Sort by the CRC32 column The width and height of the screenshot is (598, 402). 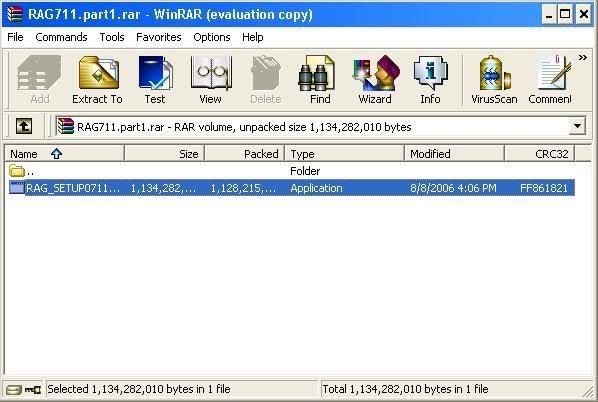[540, 154]
